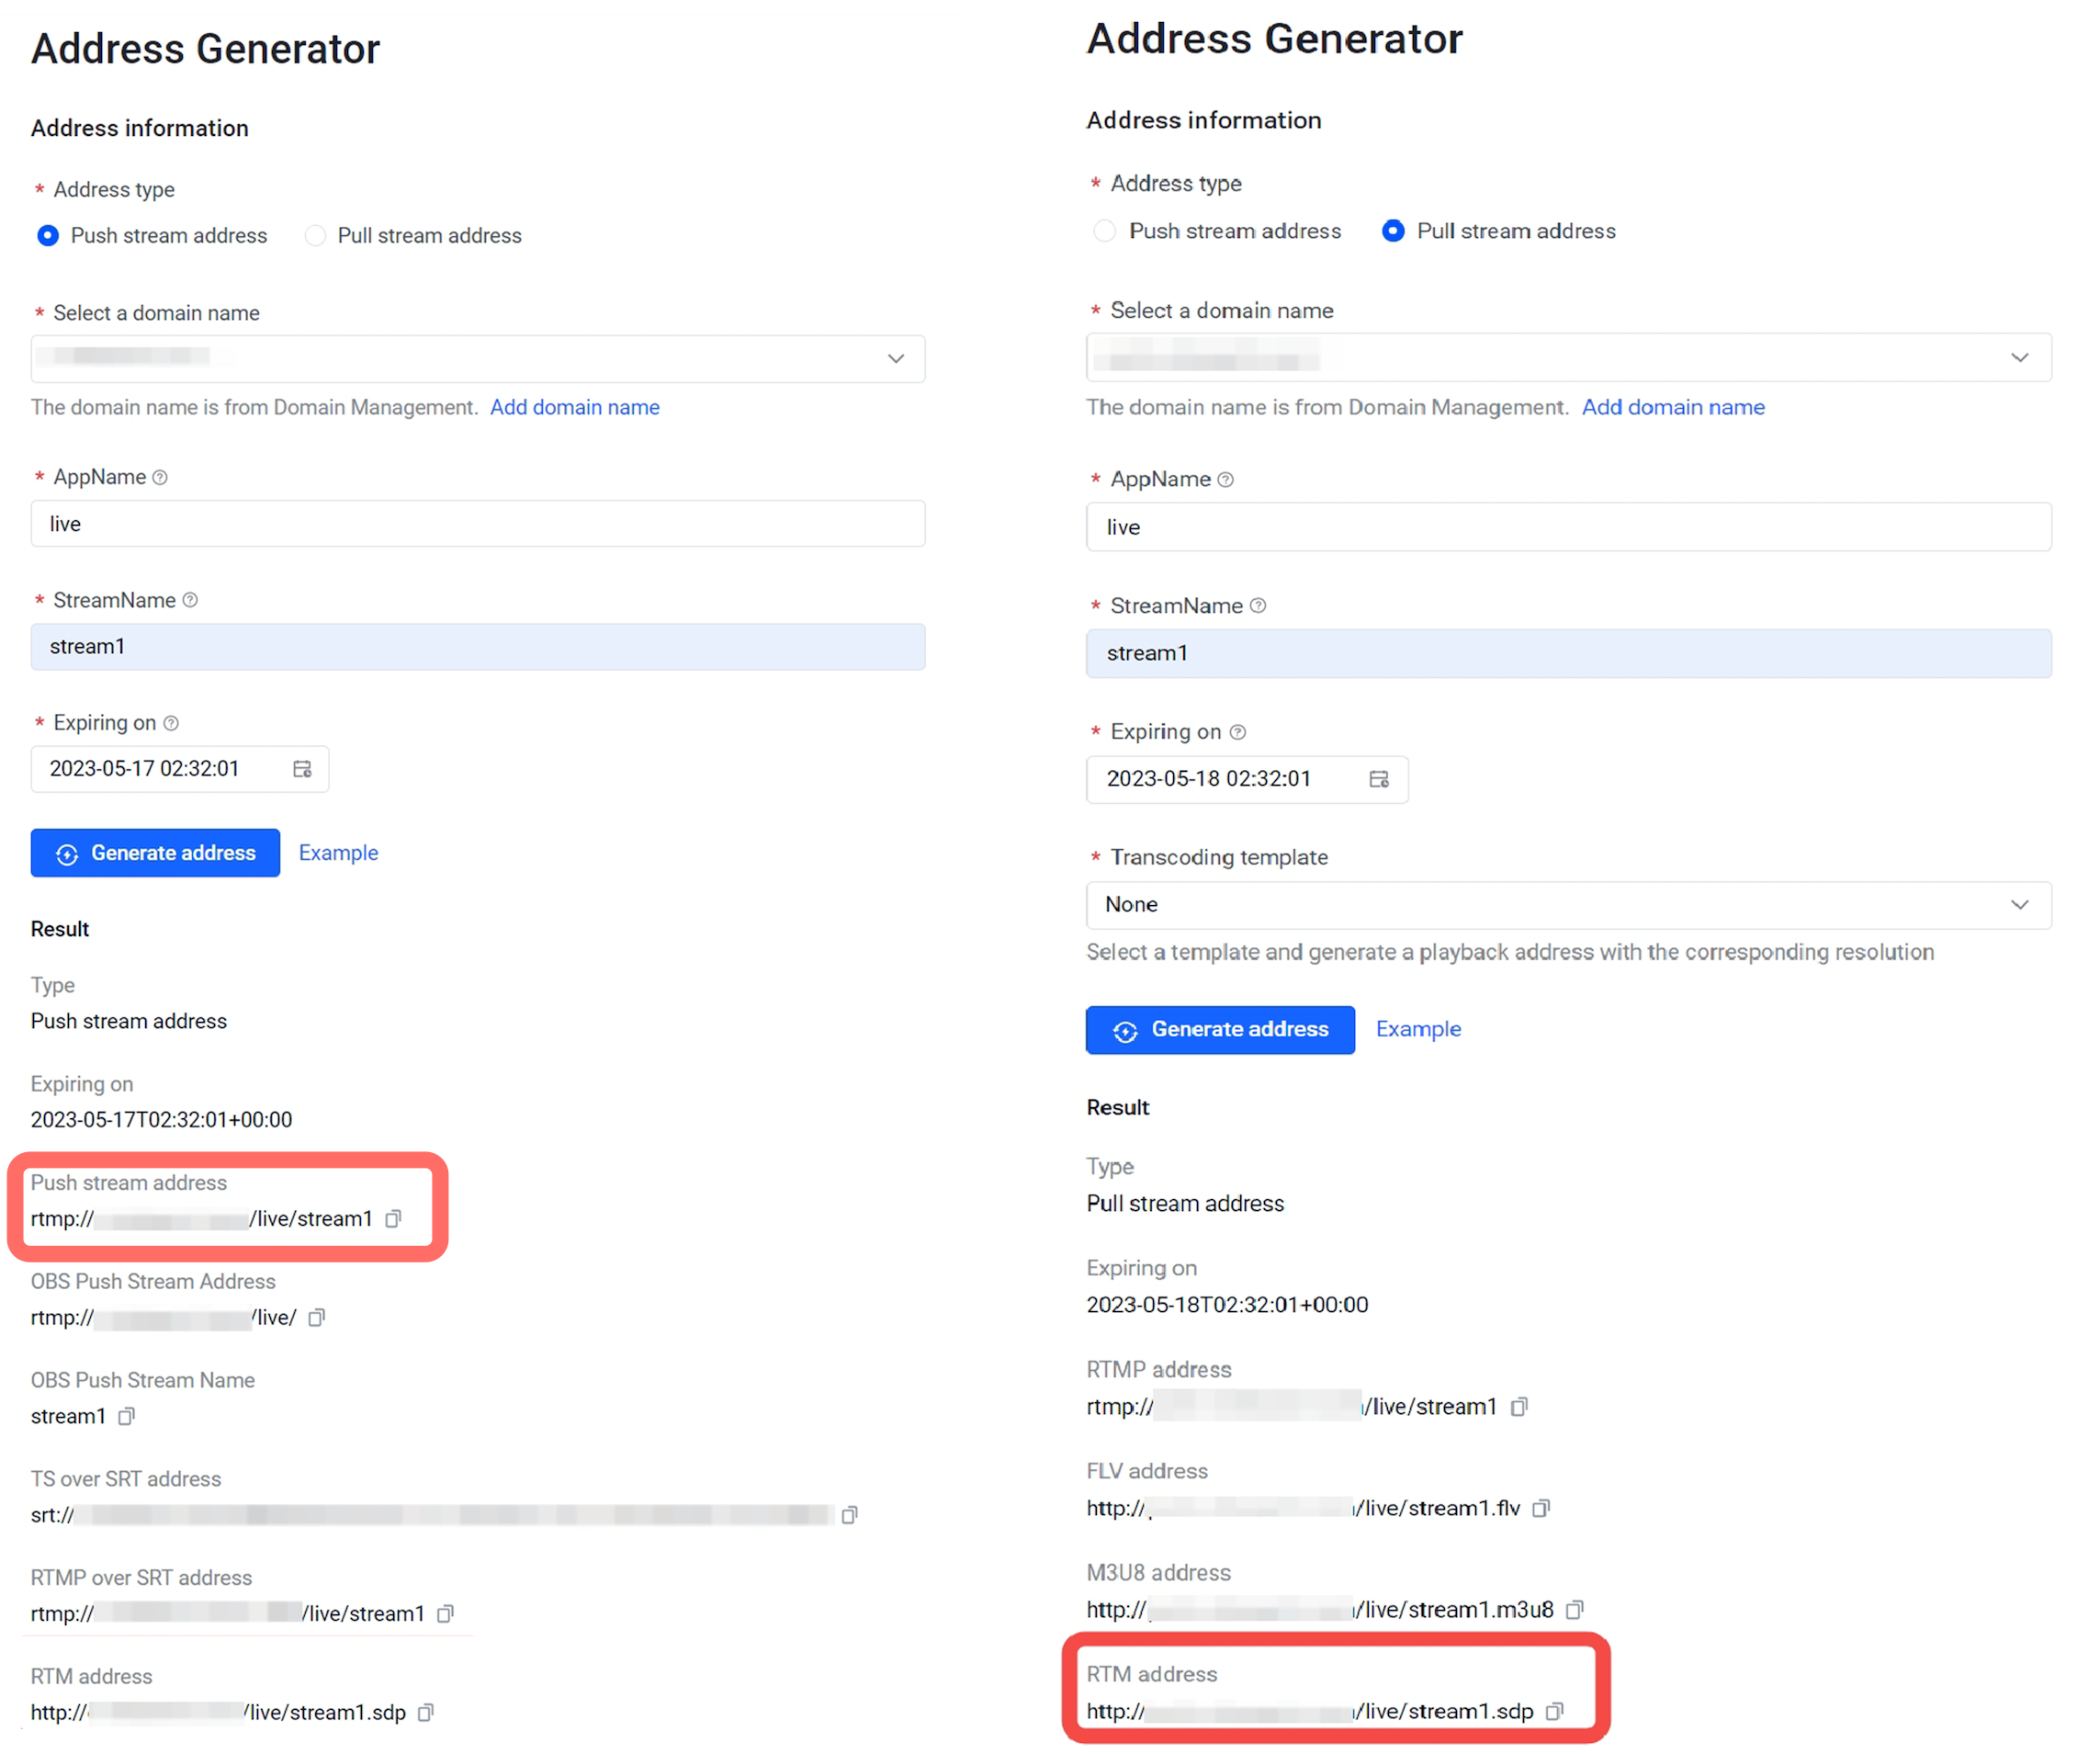Open the Transcoding template dropdown
2100x1754 pixels.
pyautogui.click(x=1569, y=904)
